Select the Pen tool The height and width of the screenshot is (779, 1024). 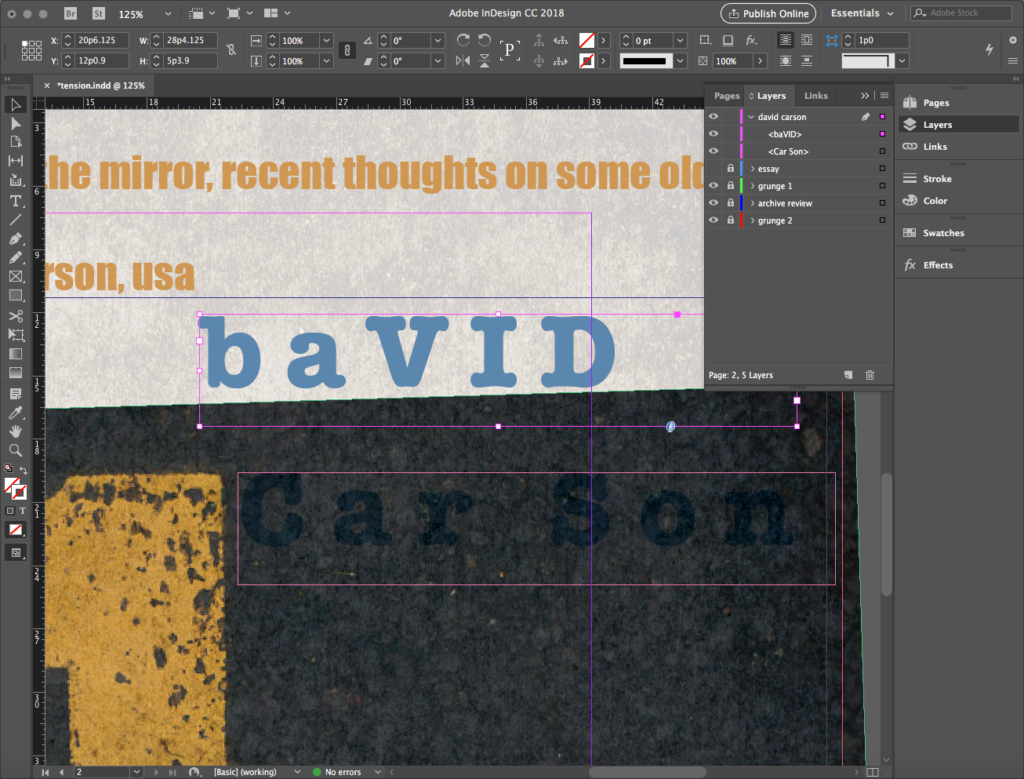pos(16,239)
